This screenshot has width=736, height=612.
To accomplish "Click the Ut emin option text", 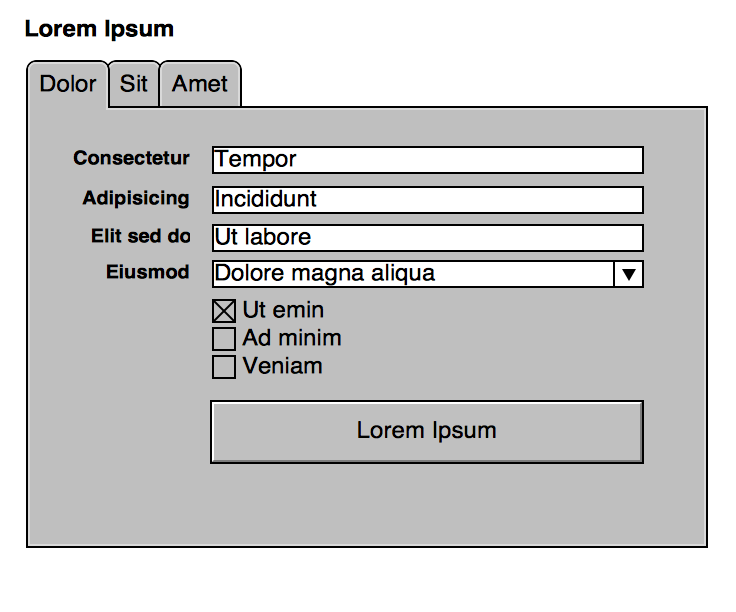I will coord(283,310).
